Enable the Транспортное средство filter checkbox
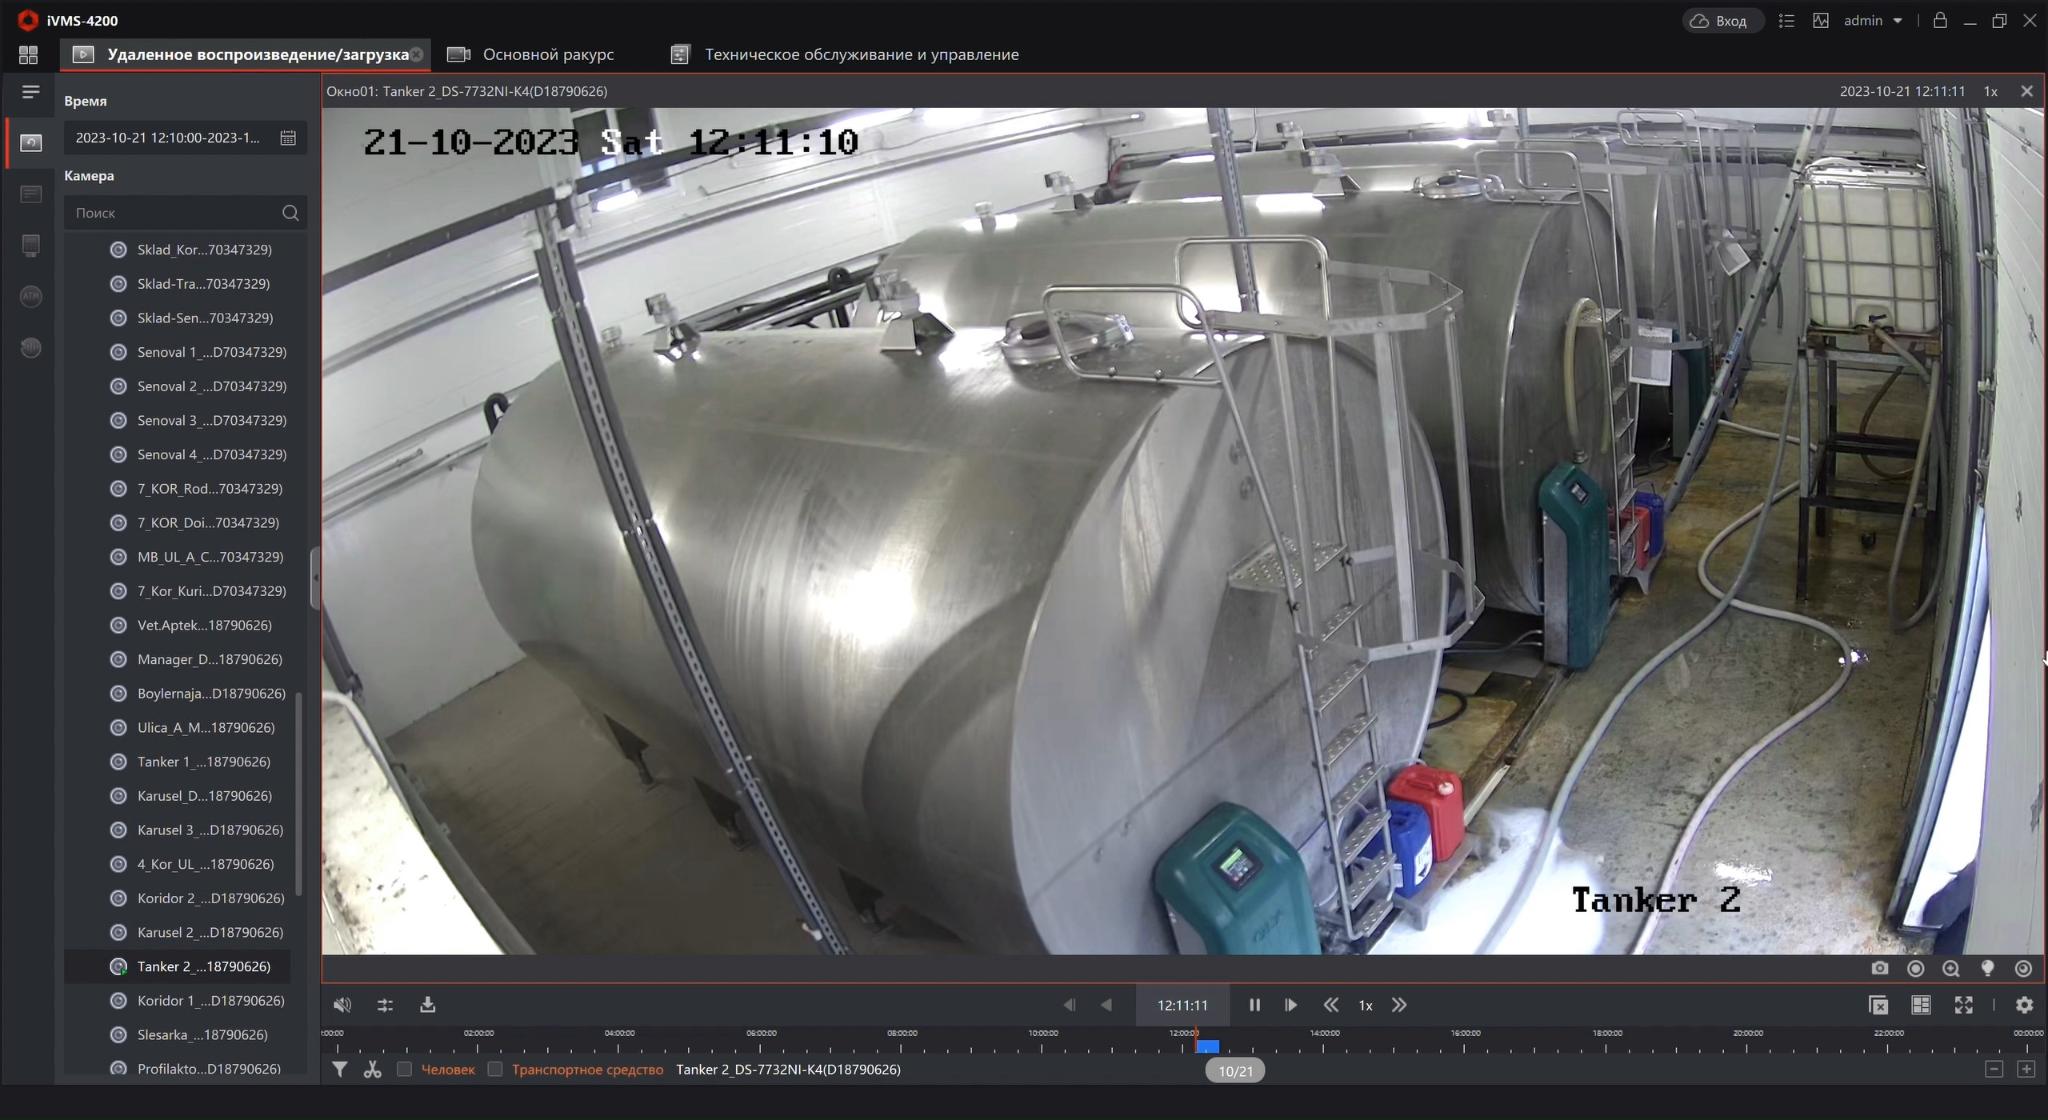2048x1120 pixels. (495, 1069)
